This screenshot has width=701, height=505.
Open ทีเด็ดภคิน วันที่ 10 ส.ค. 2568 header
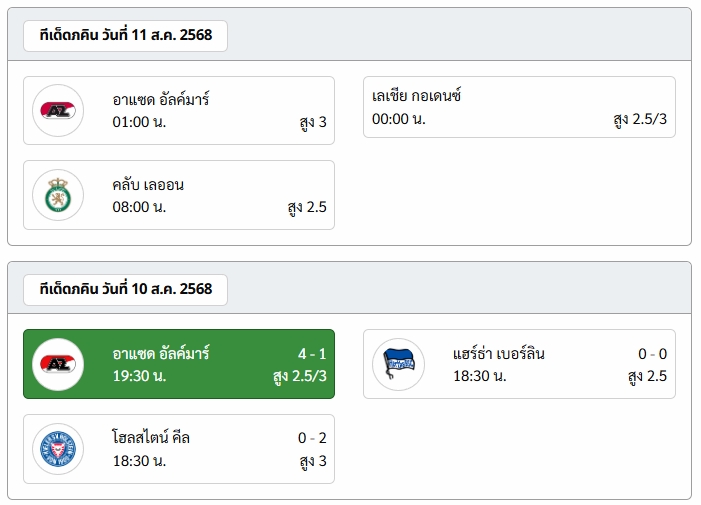(126, 290)
